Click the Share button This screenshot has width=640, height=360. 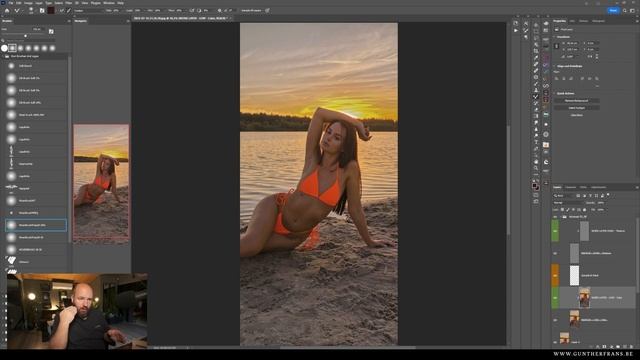coord(613,11)
